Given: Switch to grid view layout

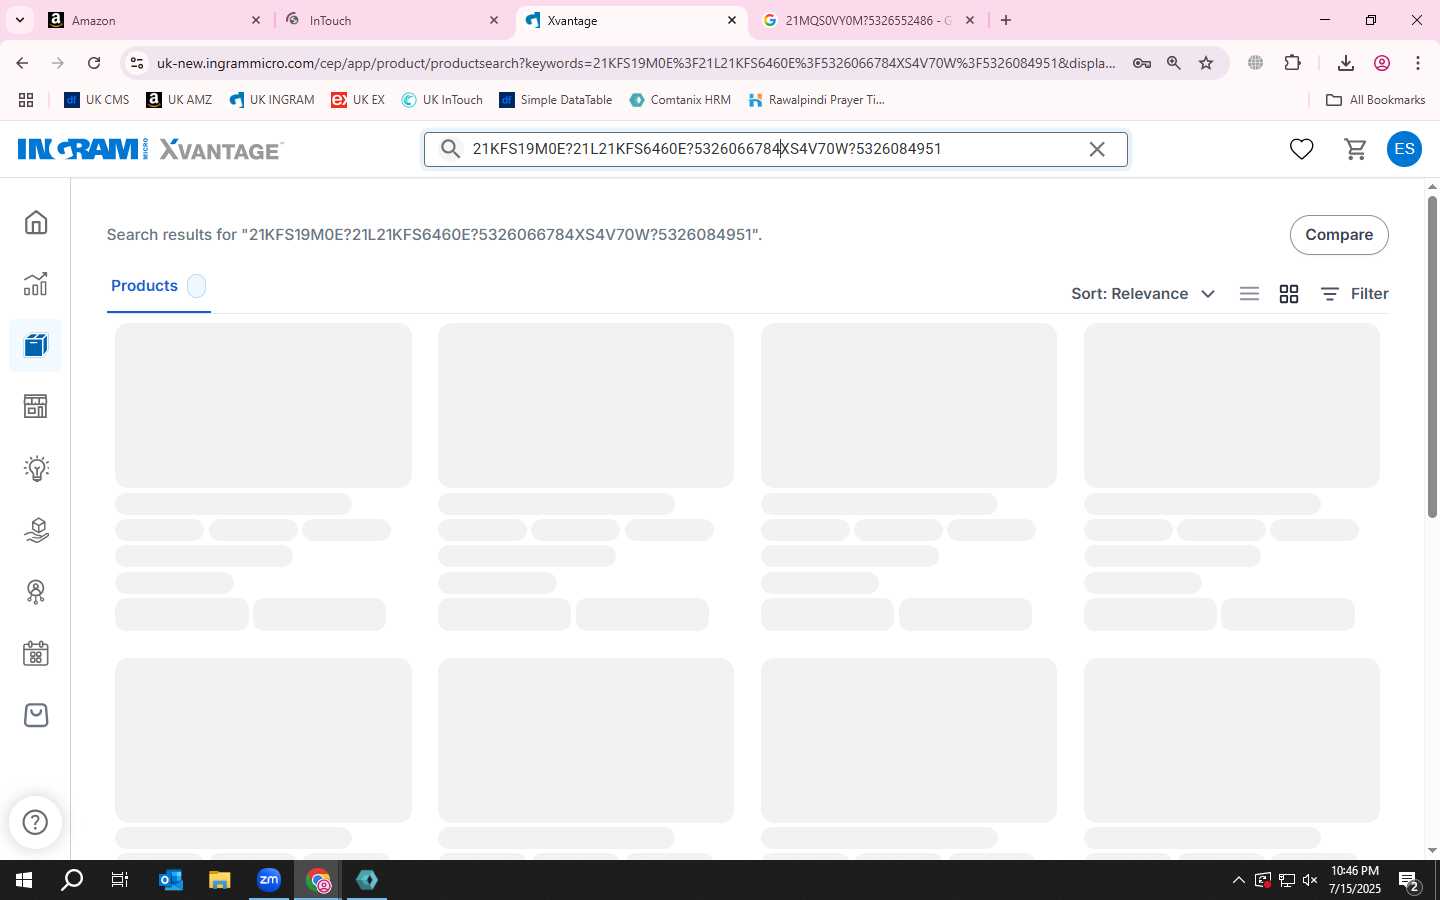Looking at the screenshot, I should click(1289, 294).
